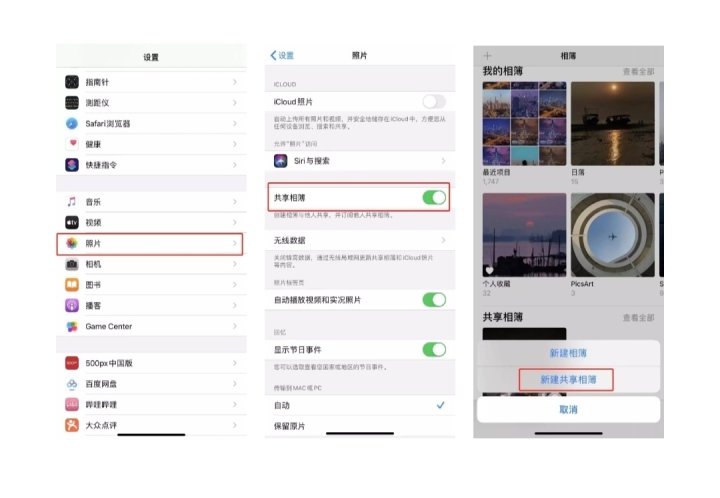The height and width of the screenshot is (498, 720).
Task: Select 保留原片 transfer option
Action: [360, 426]
